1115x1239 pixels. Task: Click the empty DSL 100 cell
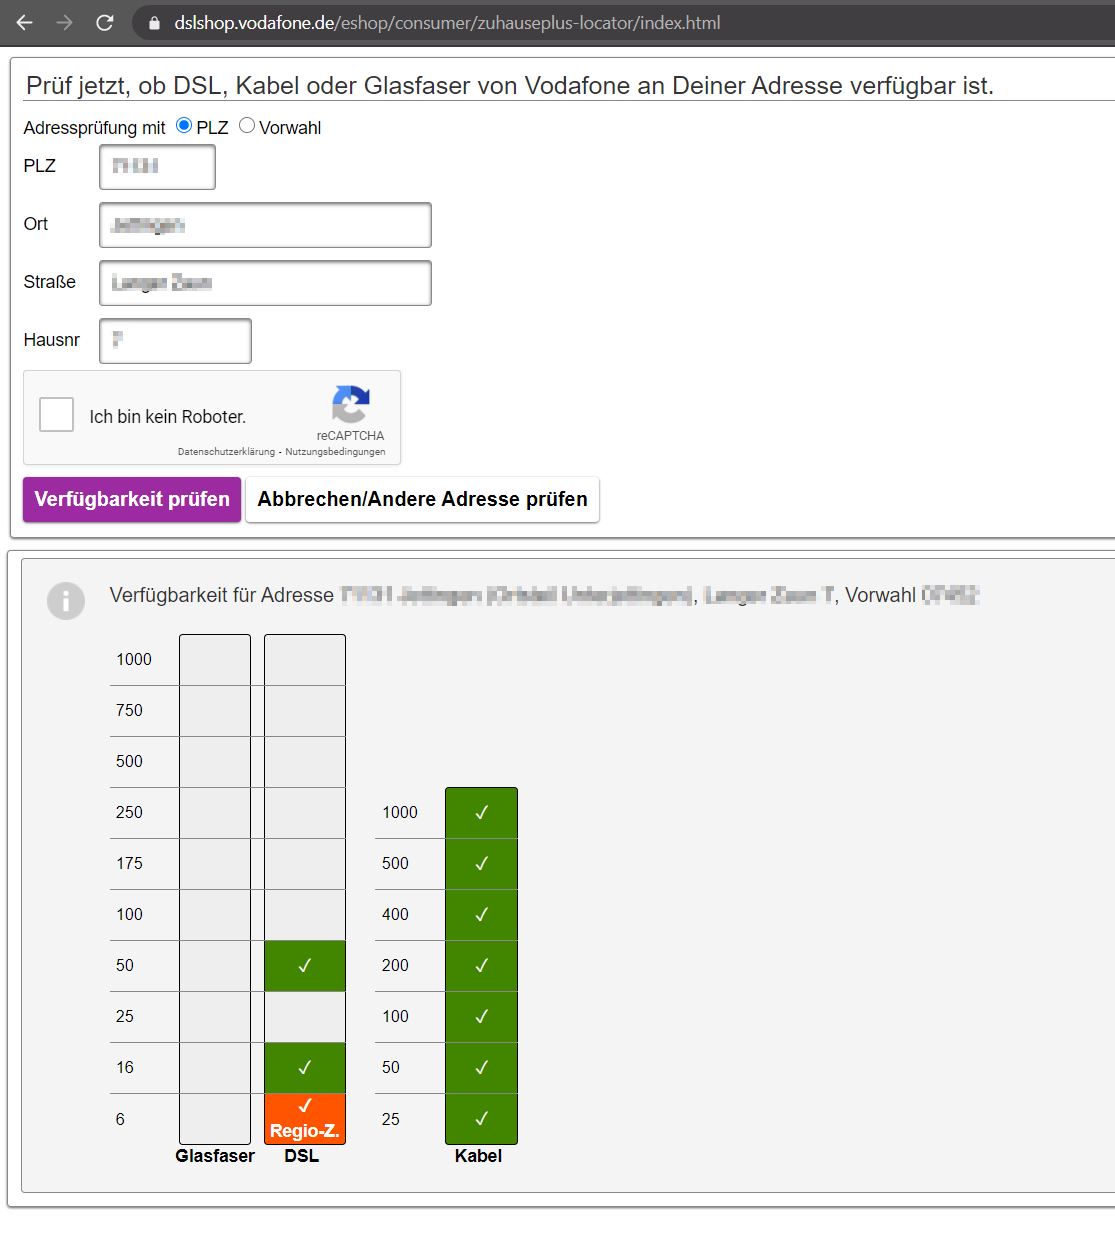(305, 915)
